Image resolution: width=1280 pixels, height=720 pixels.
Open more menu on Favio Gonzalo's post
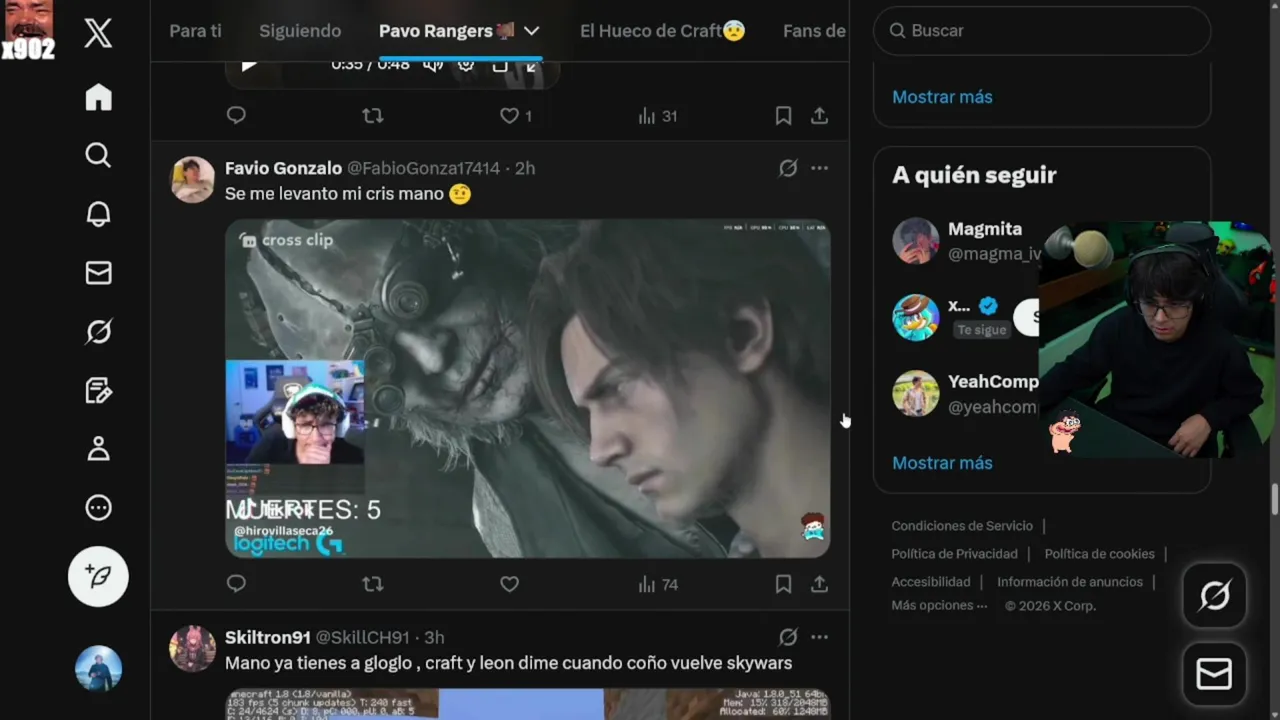point(819,168)
